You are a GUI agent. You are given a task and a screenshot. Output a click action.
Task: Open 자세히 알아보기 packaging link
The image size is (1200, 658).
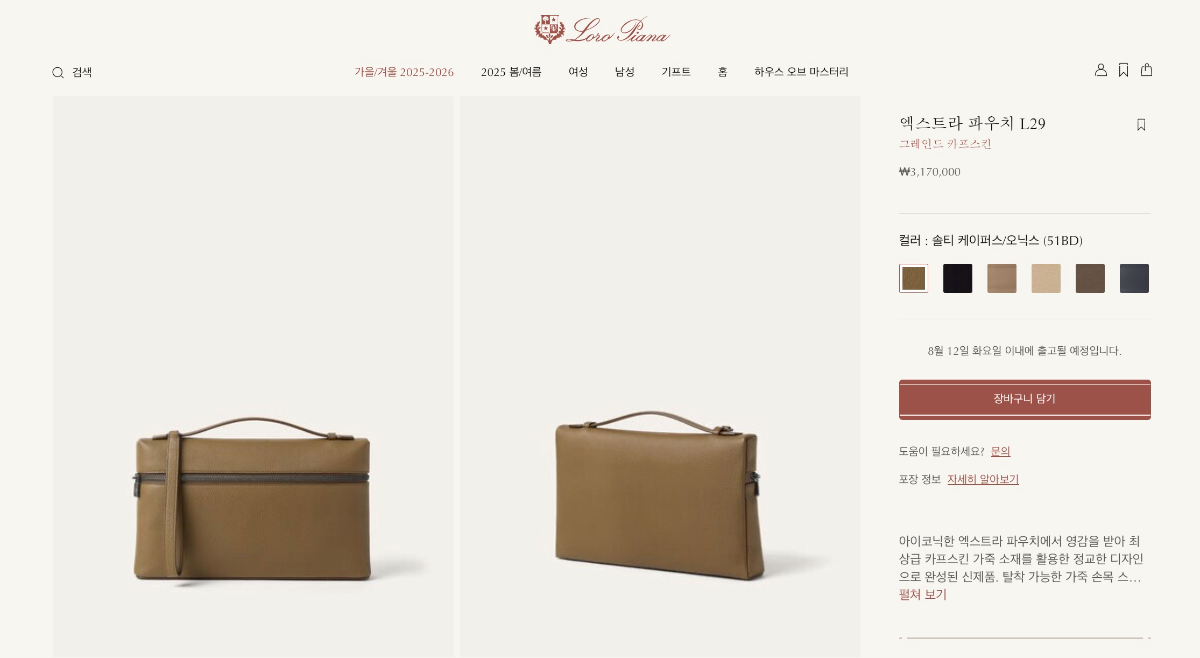[983, 480]
